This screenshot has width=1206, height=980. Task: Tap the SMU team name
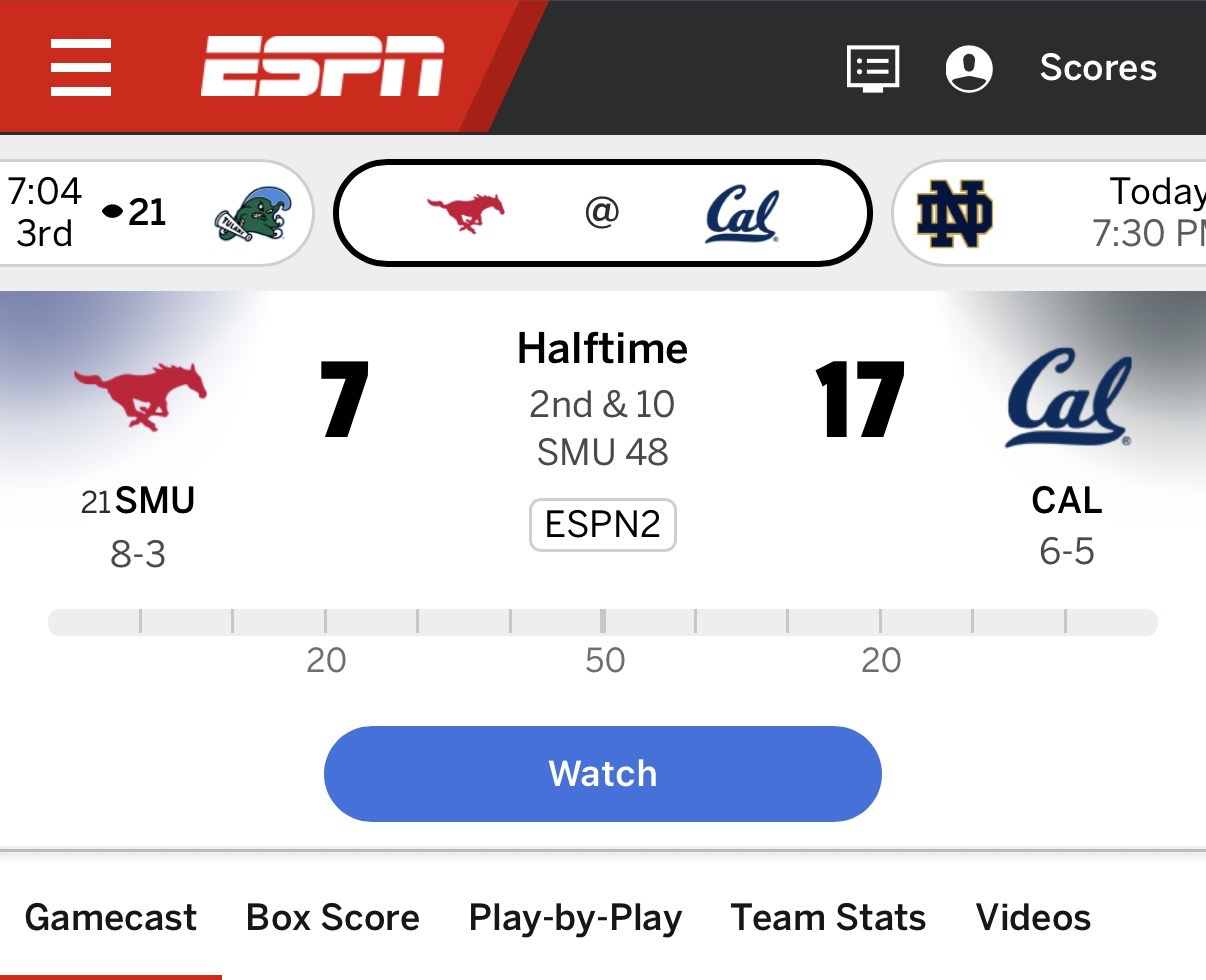pos(155,500)
